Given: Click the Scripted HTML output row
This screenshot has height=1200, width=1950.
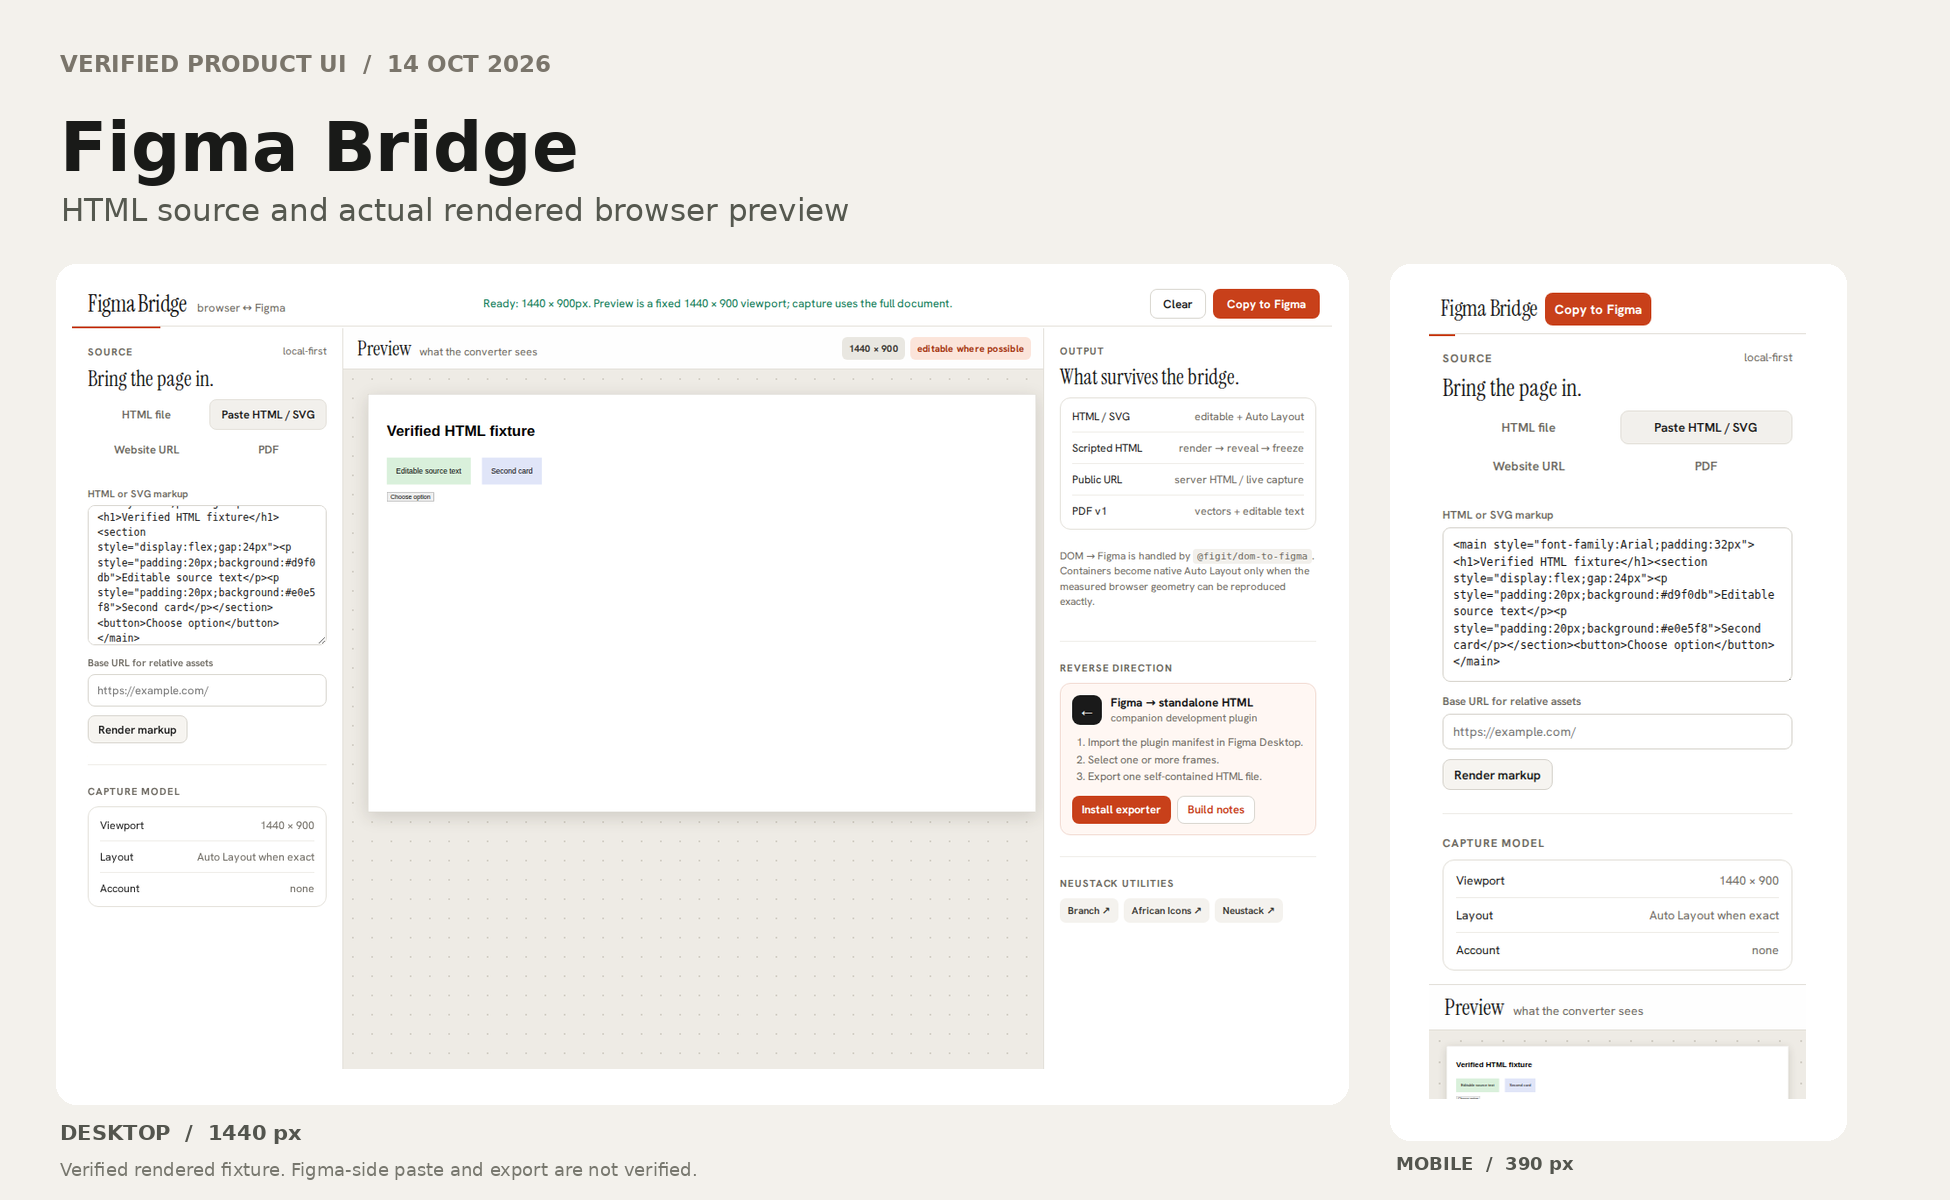Looking at the screenshot, I should (x=1187, y=448).
